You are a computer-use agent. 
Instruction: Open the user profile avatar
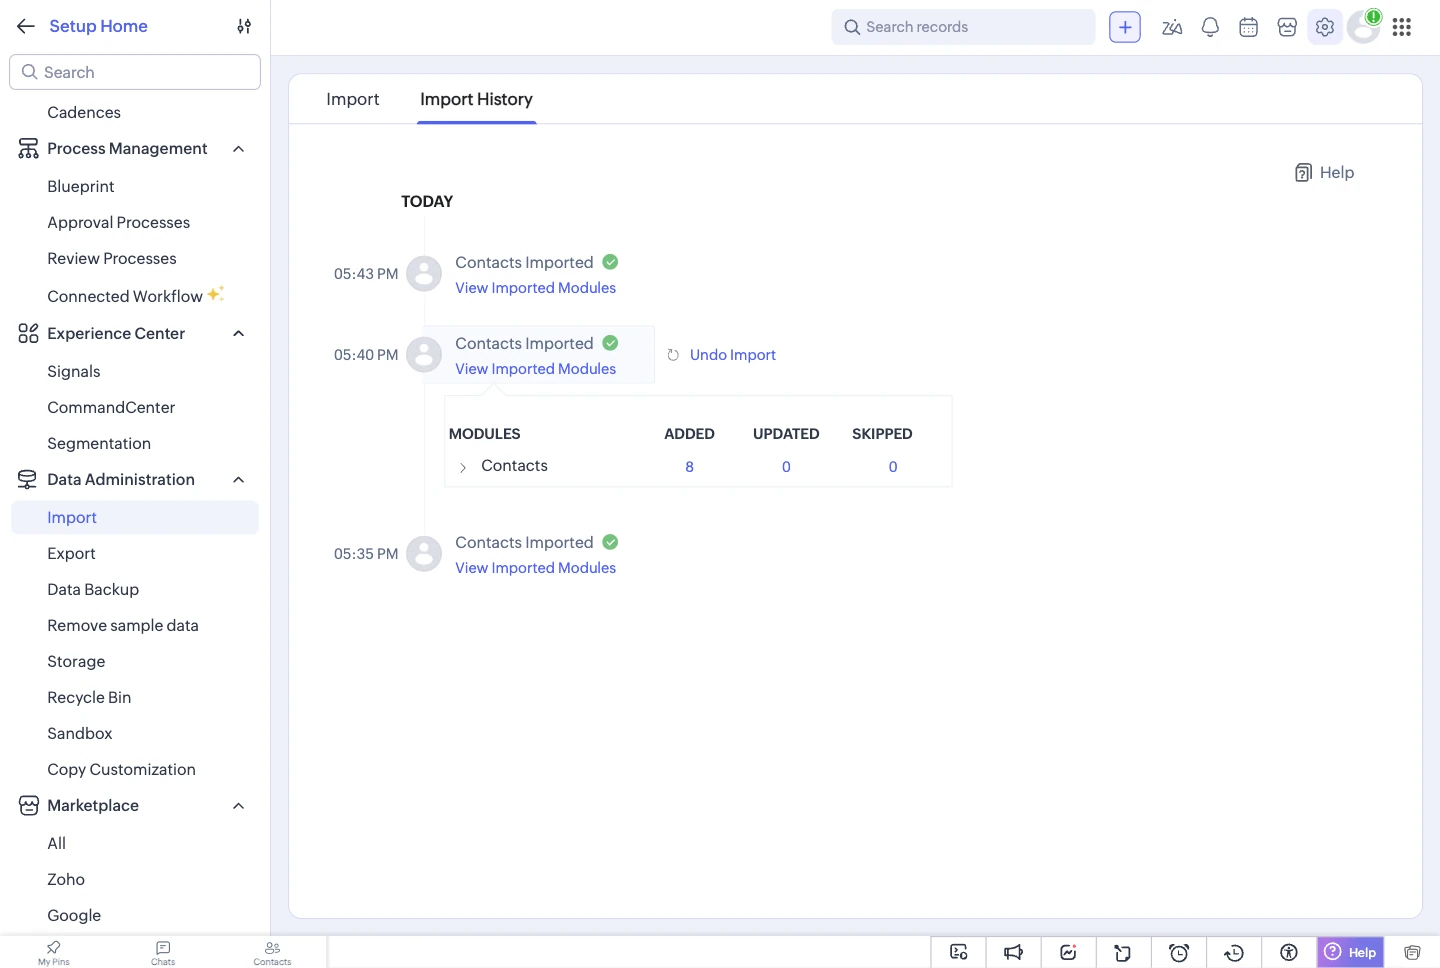(1363, 27)
